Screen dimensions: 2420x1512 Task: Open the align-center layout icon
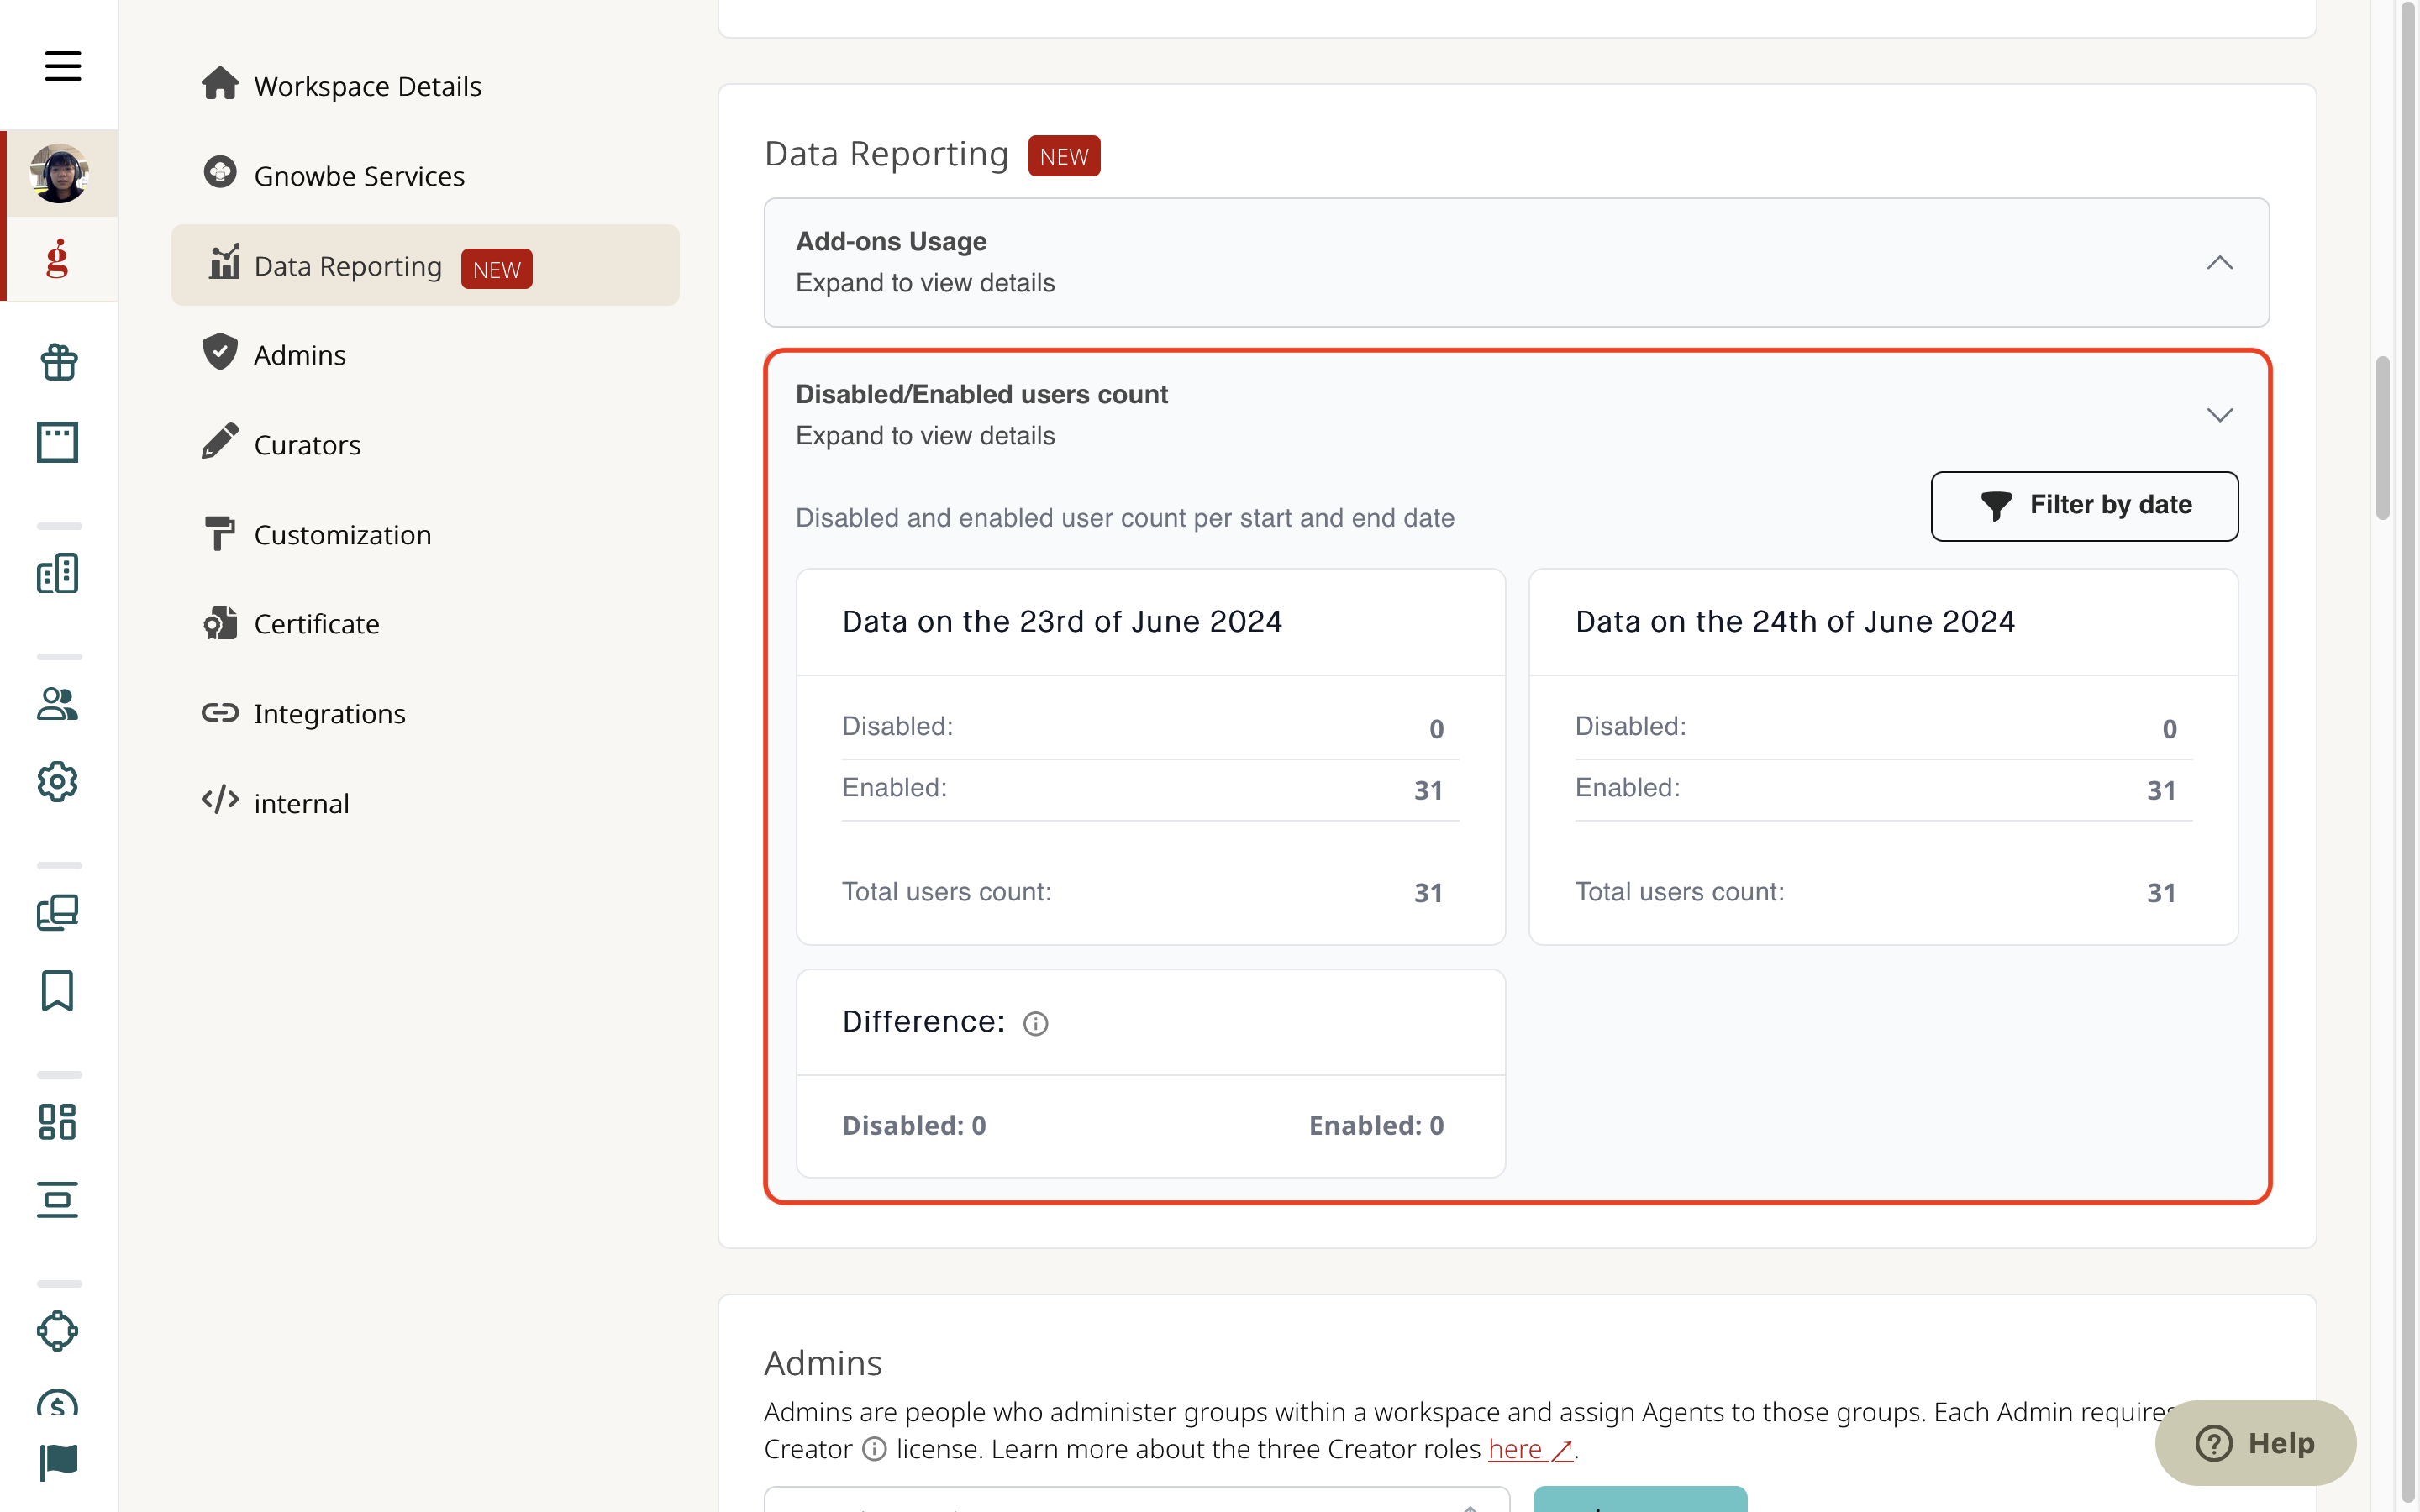tap(58, 1200)
